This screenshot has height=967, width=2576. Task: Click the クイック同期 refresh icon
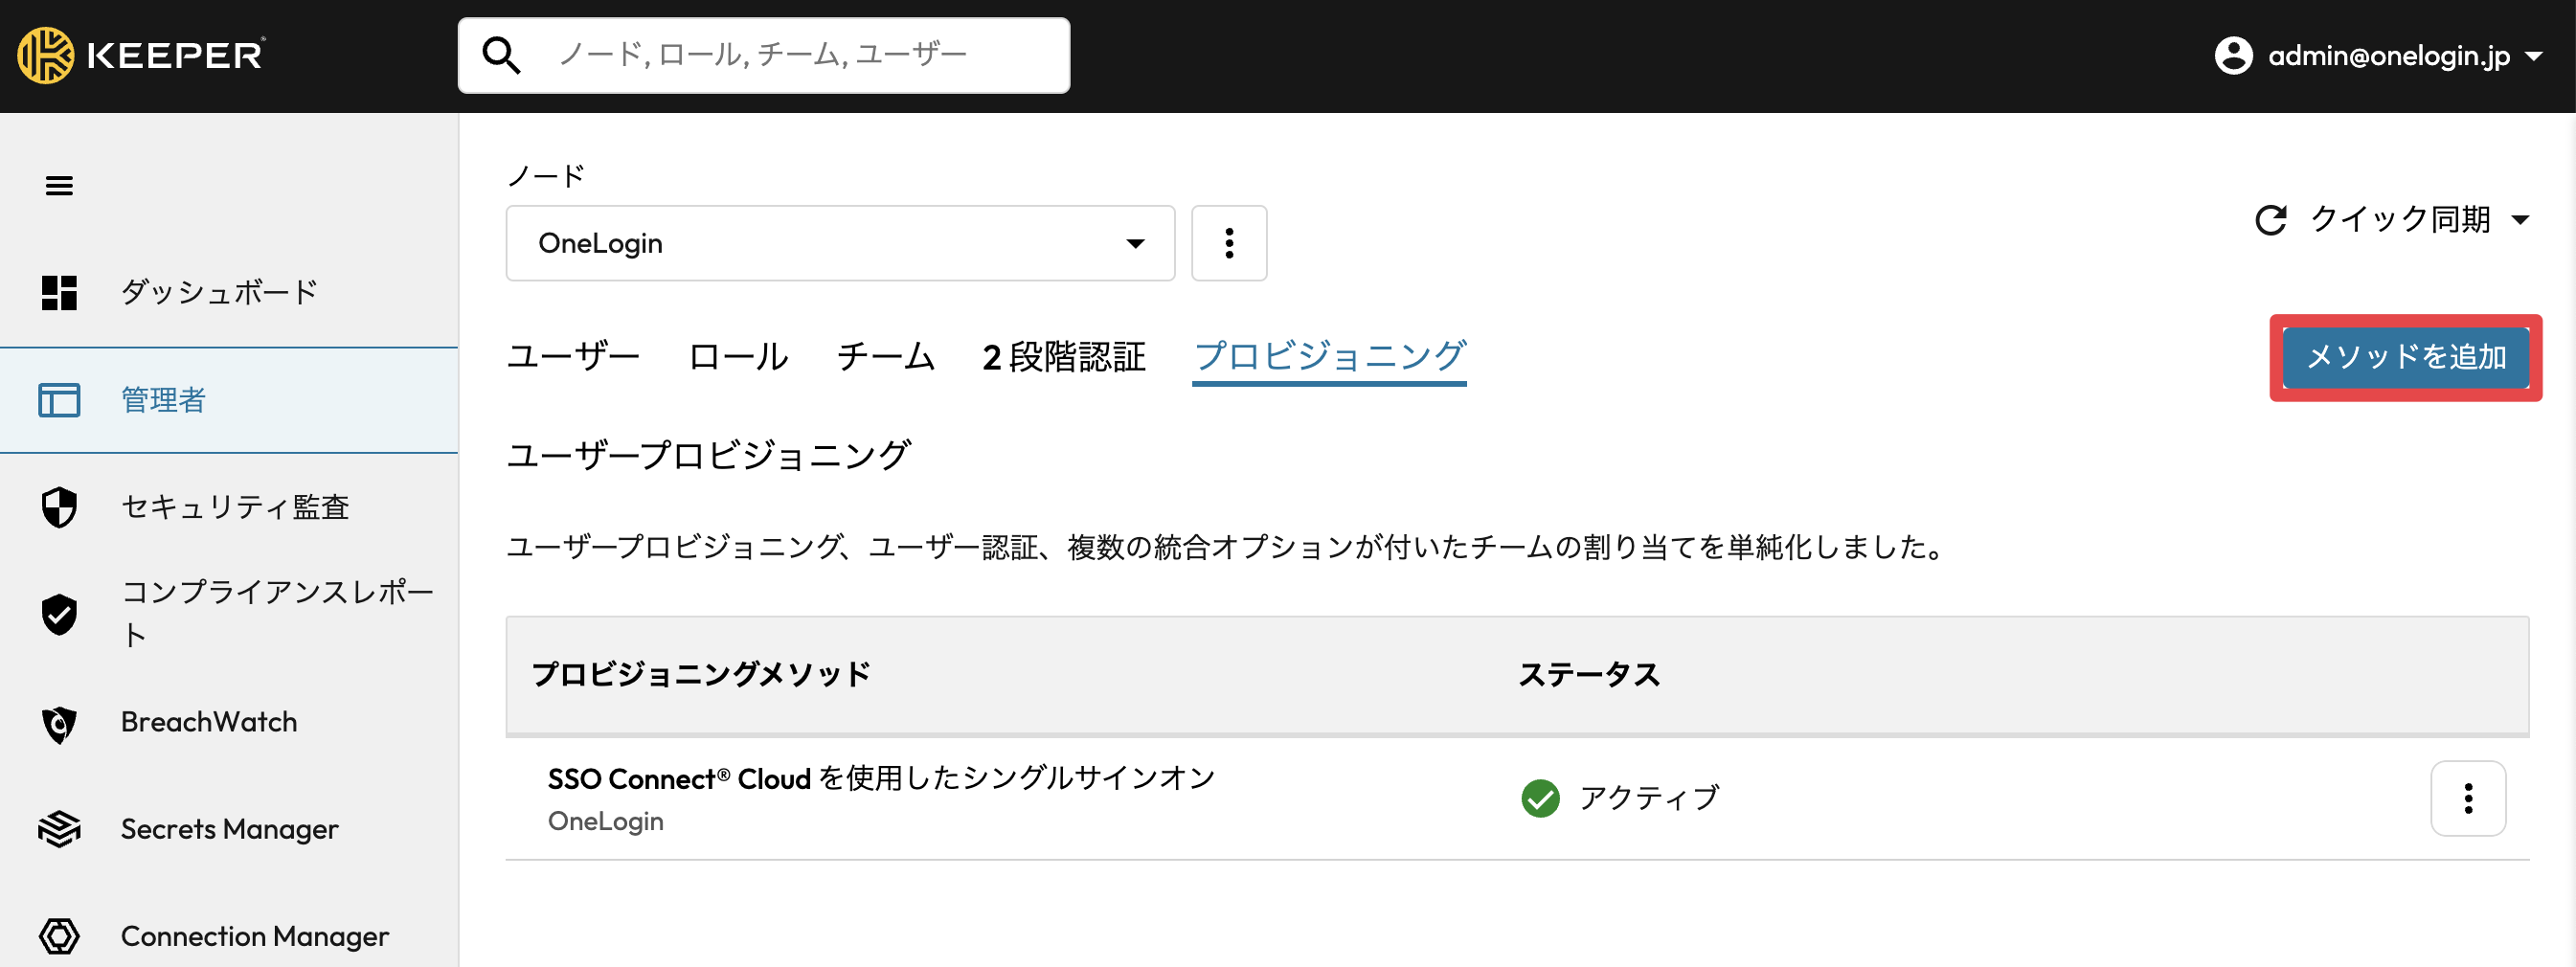click(x=2270, y=220)
